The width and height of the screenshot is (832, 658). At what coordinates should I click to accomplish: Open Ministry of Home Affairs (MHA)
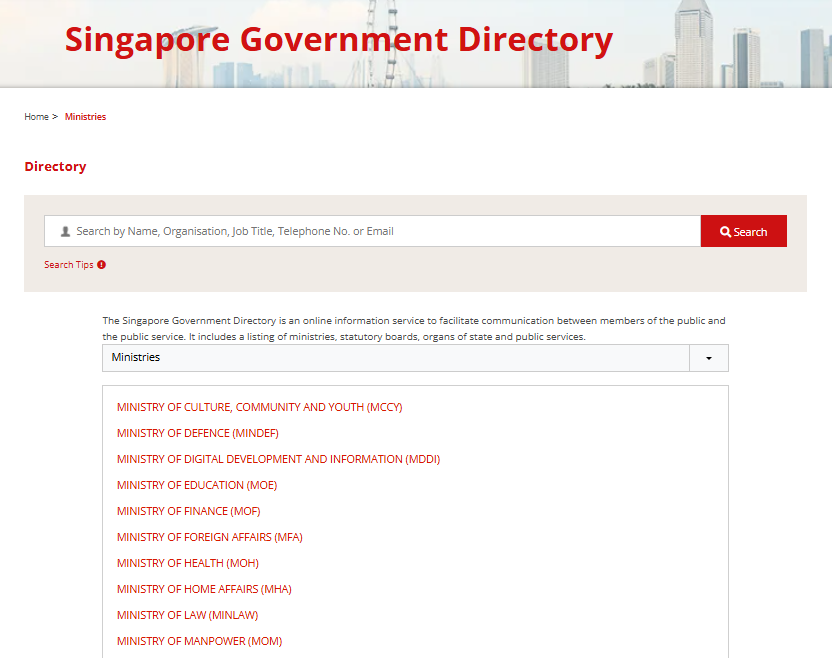(x=204, y=589)
